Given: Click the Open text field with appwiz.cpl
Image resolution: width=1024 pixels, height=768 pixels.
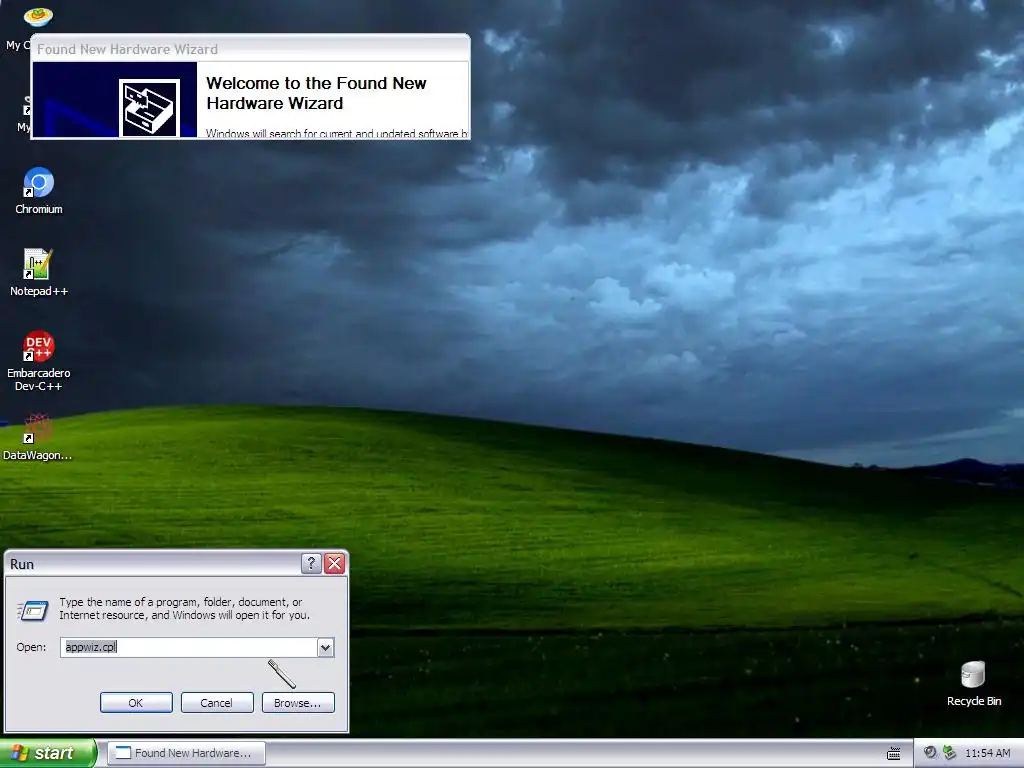Looking at the screenshot, I should (x=189, y=647).
